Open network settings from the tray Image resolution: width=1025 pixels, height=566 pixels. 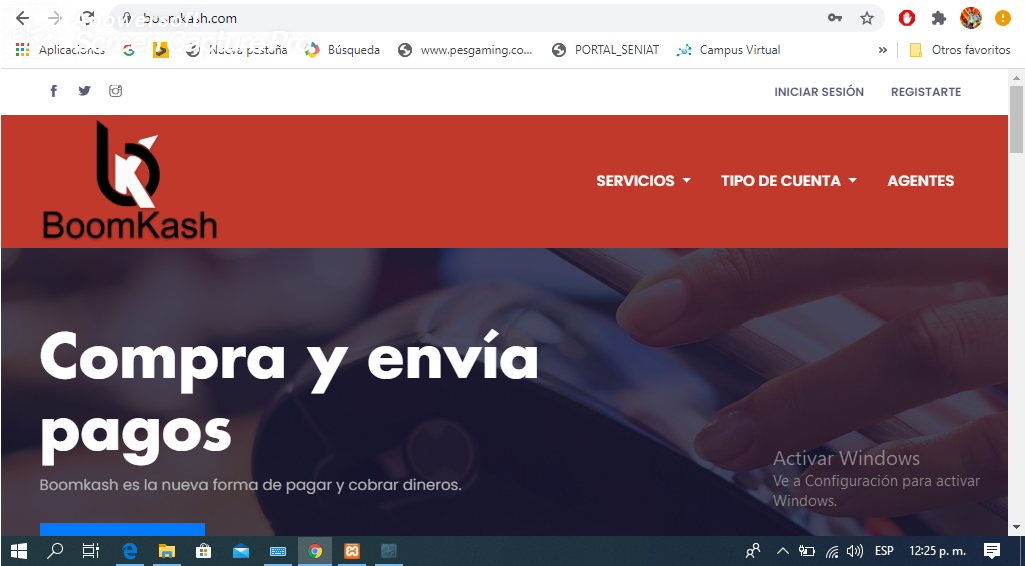832,551
